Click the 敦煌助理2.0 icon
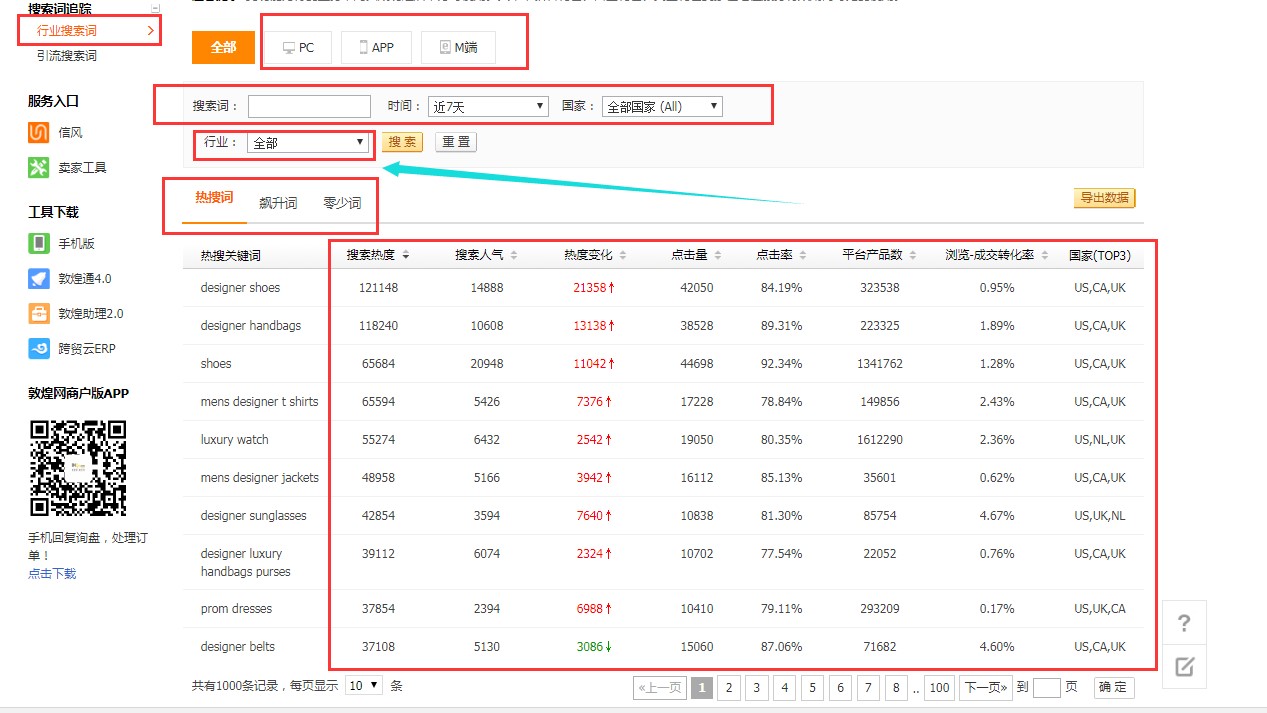Image resolution: width=1267 pixels, height=713 pixels. coord(39,313)
